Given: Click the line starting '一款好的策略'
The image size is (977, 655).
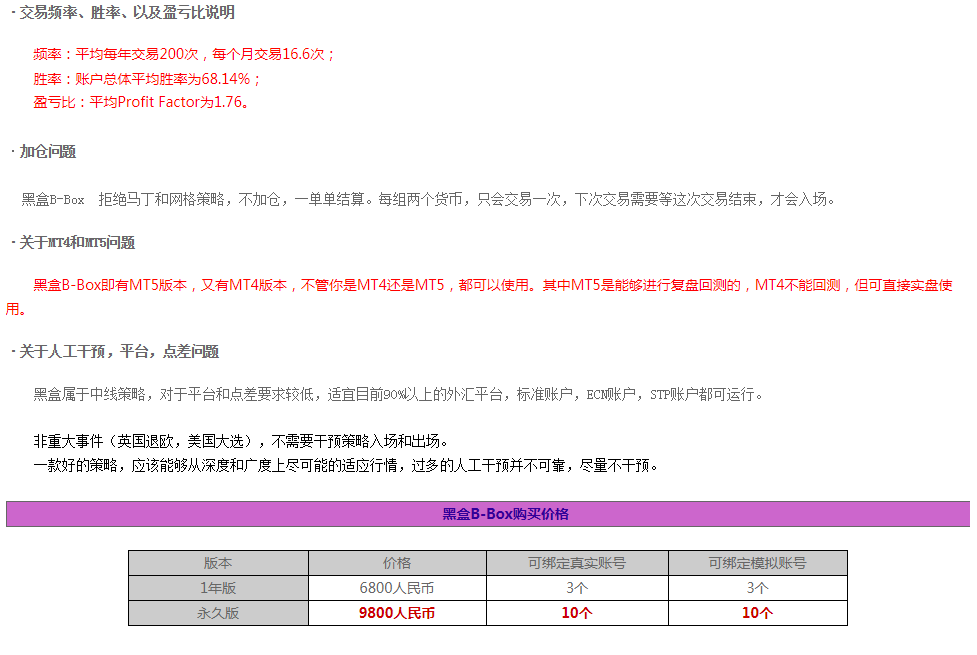Looking at the screenshot, I should (x=346, y=466).
